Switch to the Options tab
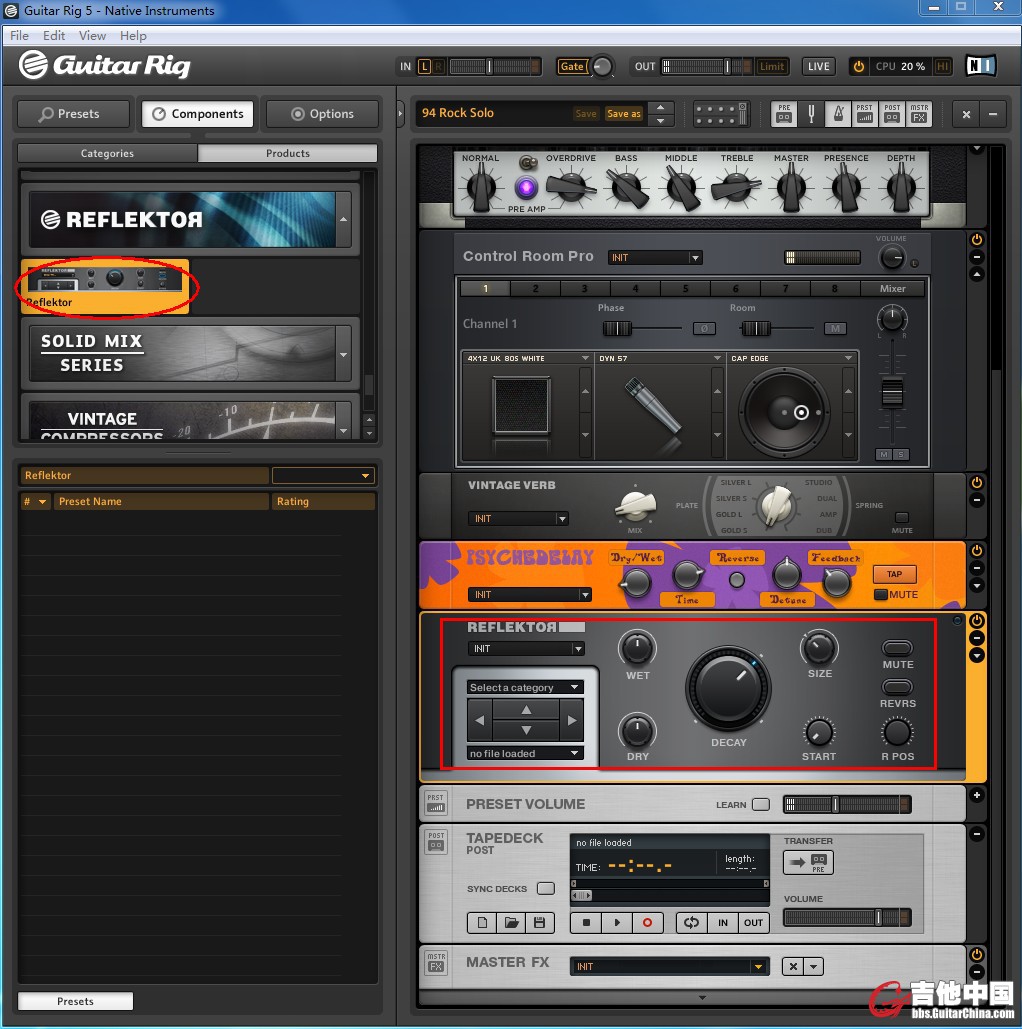 [322, 114]
